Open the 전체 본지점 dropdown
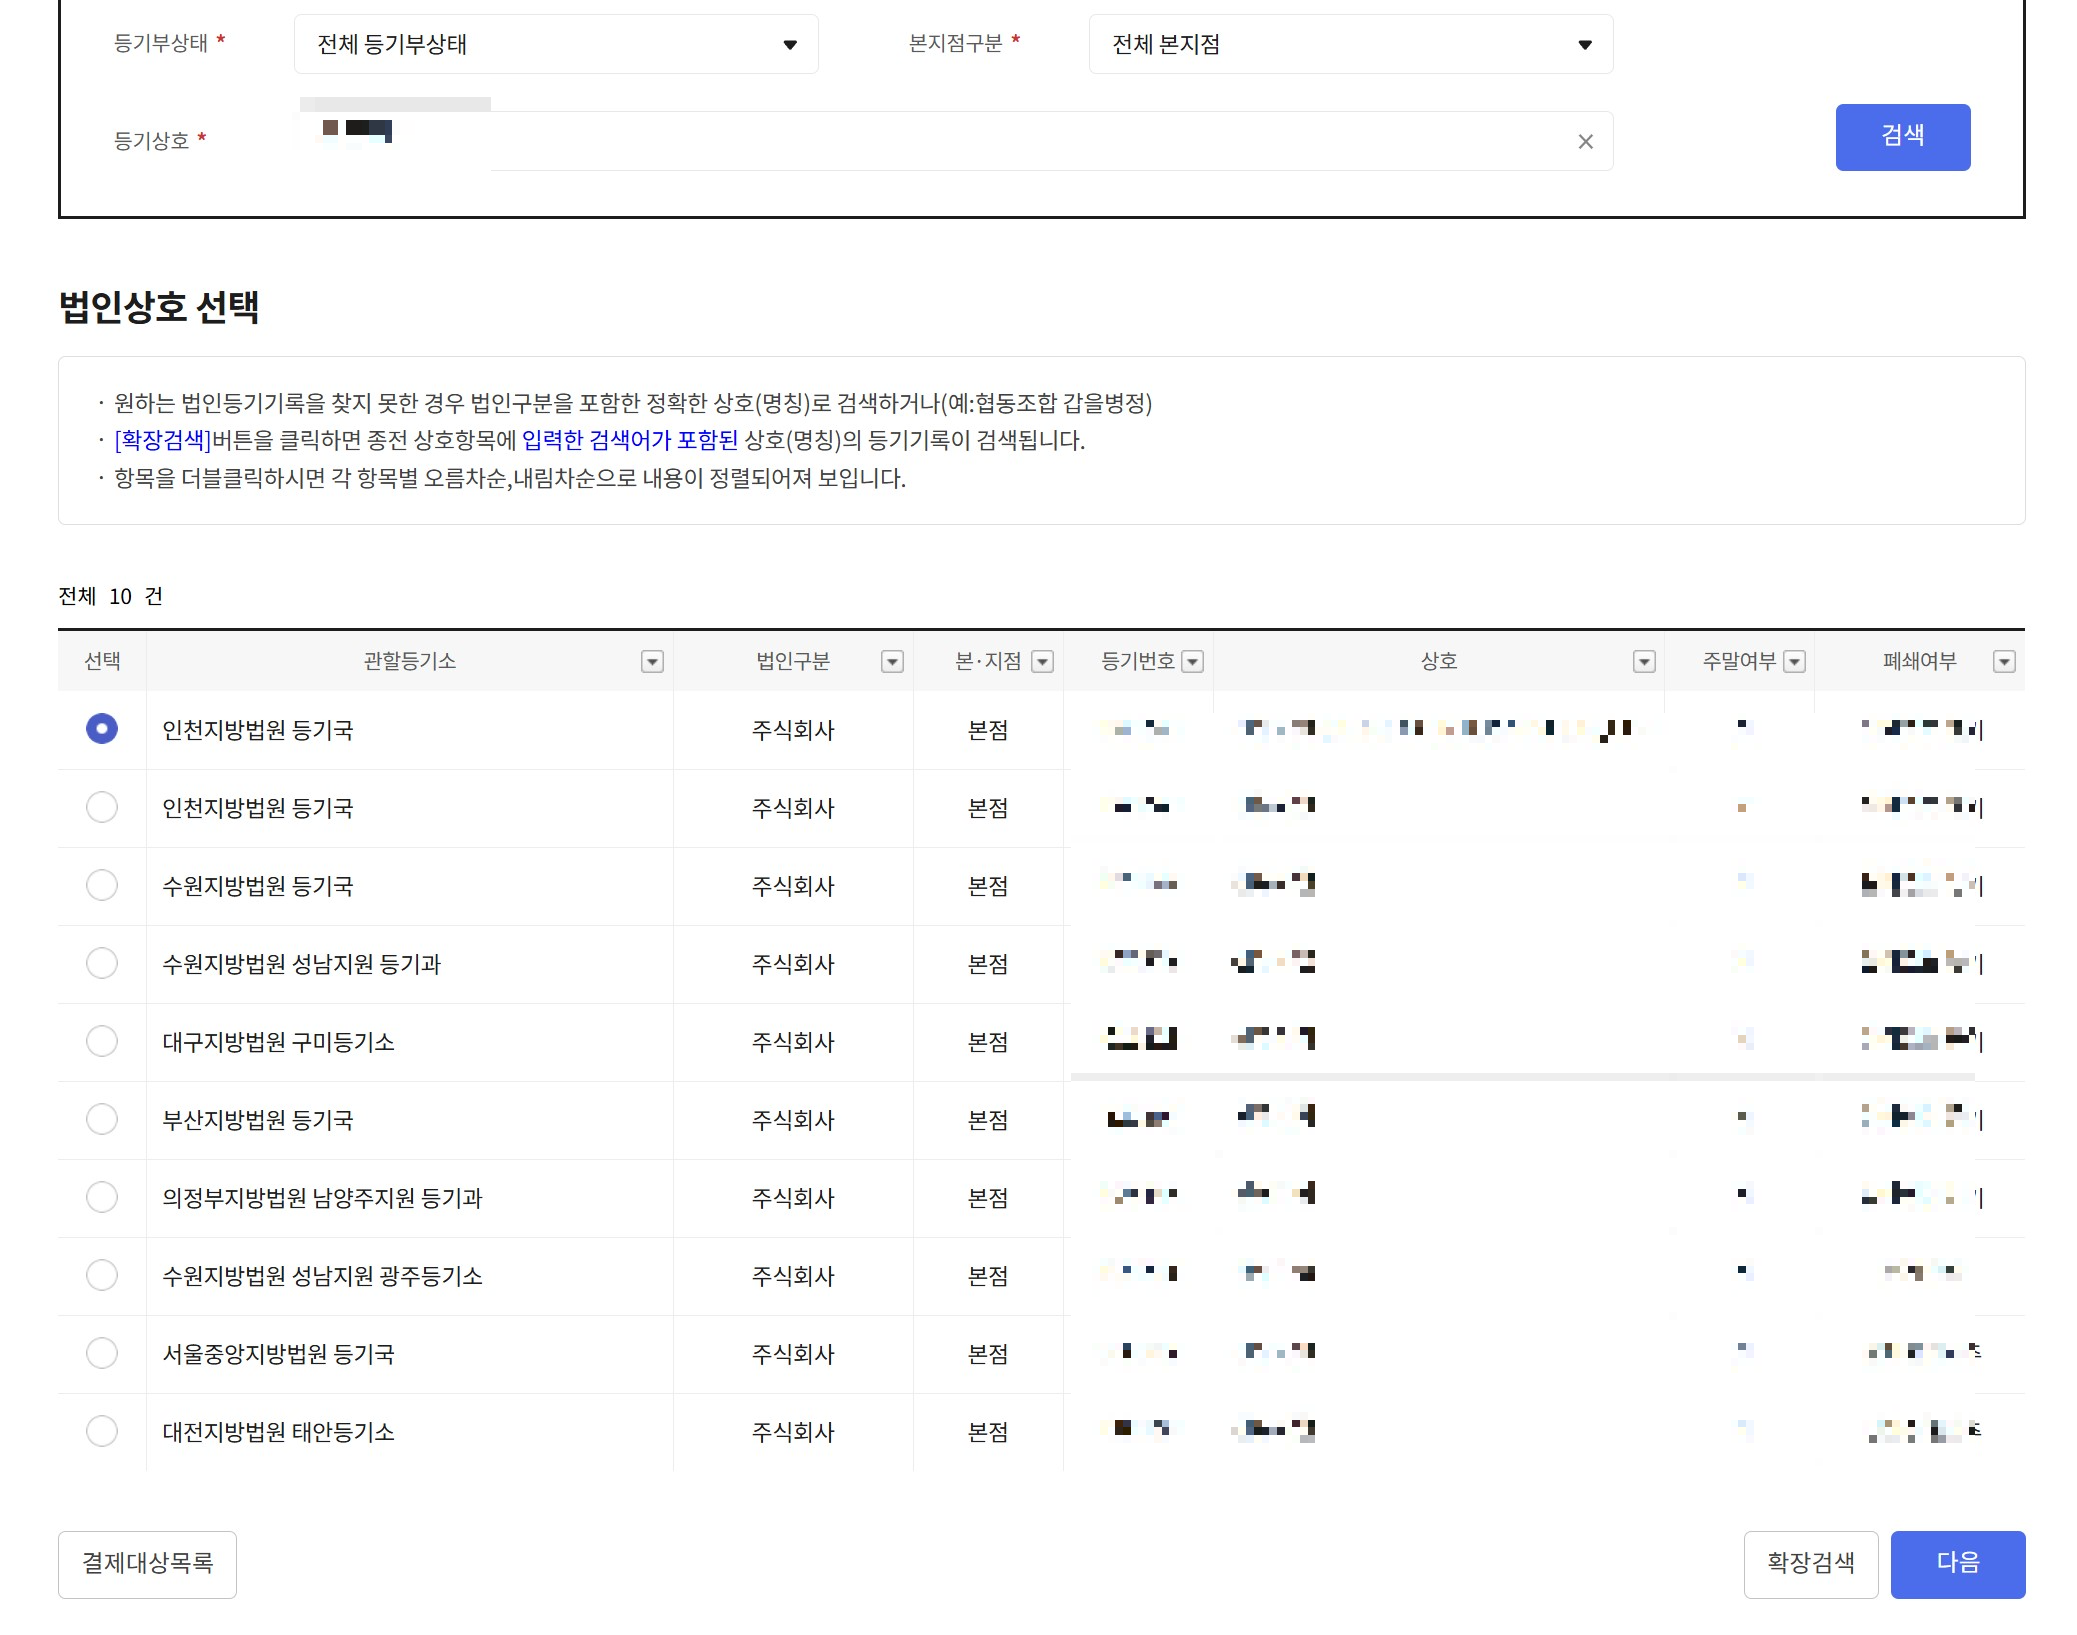Image resolution: width=2077 pixels, height=1635 pixels. point(1349,43)
